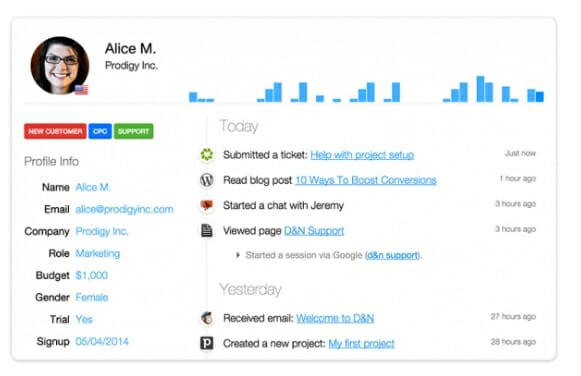Open the My first project link
Screen dimensions: 581x376
[x=361, y=343]
